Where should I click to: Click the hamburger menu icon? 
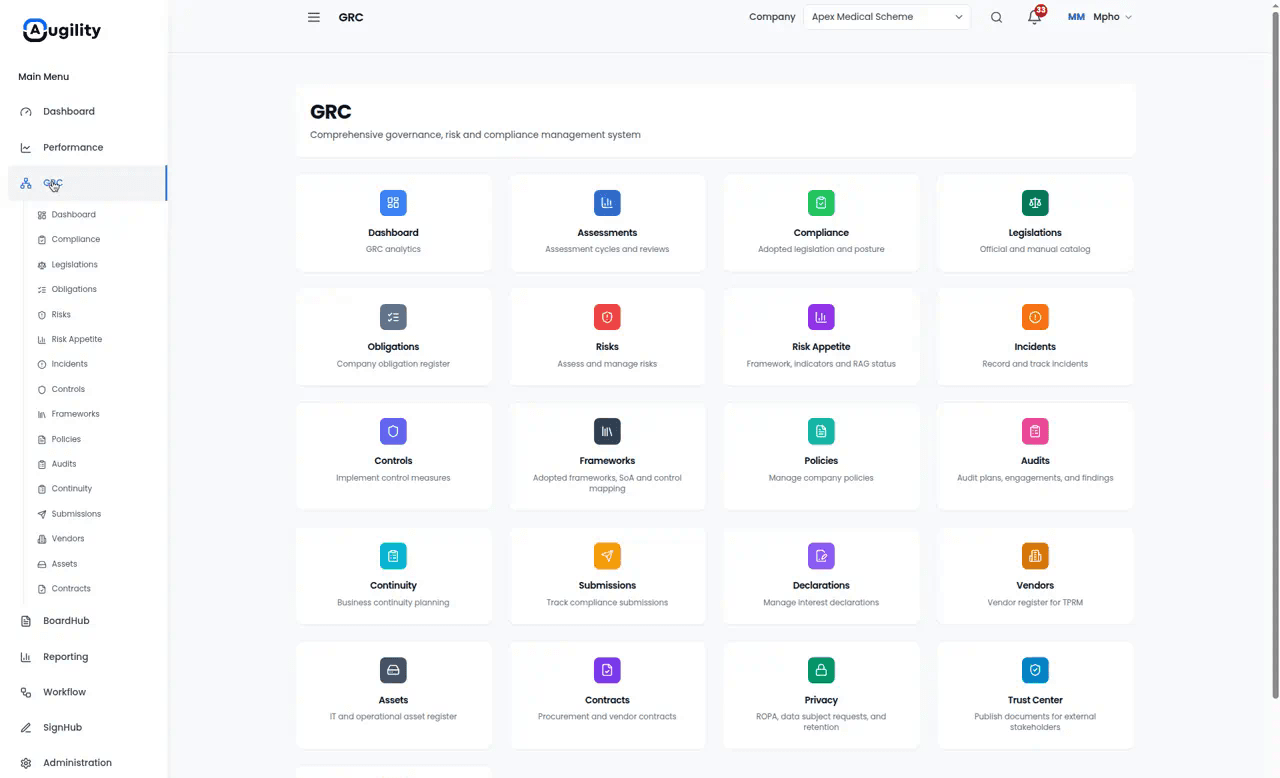click(x=314, y=17)
